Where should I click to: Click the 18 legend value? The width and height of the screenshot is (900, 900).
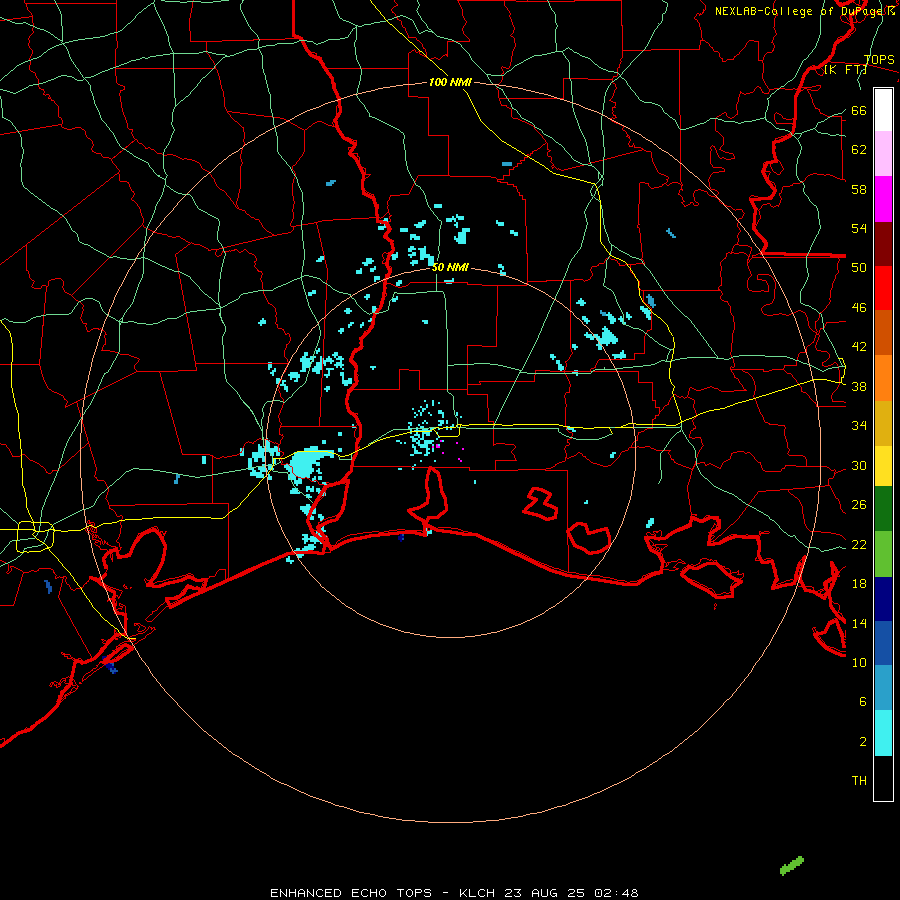[x=859, y=583]
